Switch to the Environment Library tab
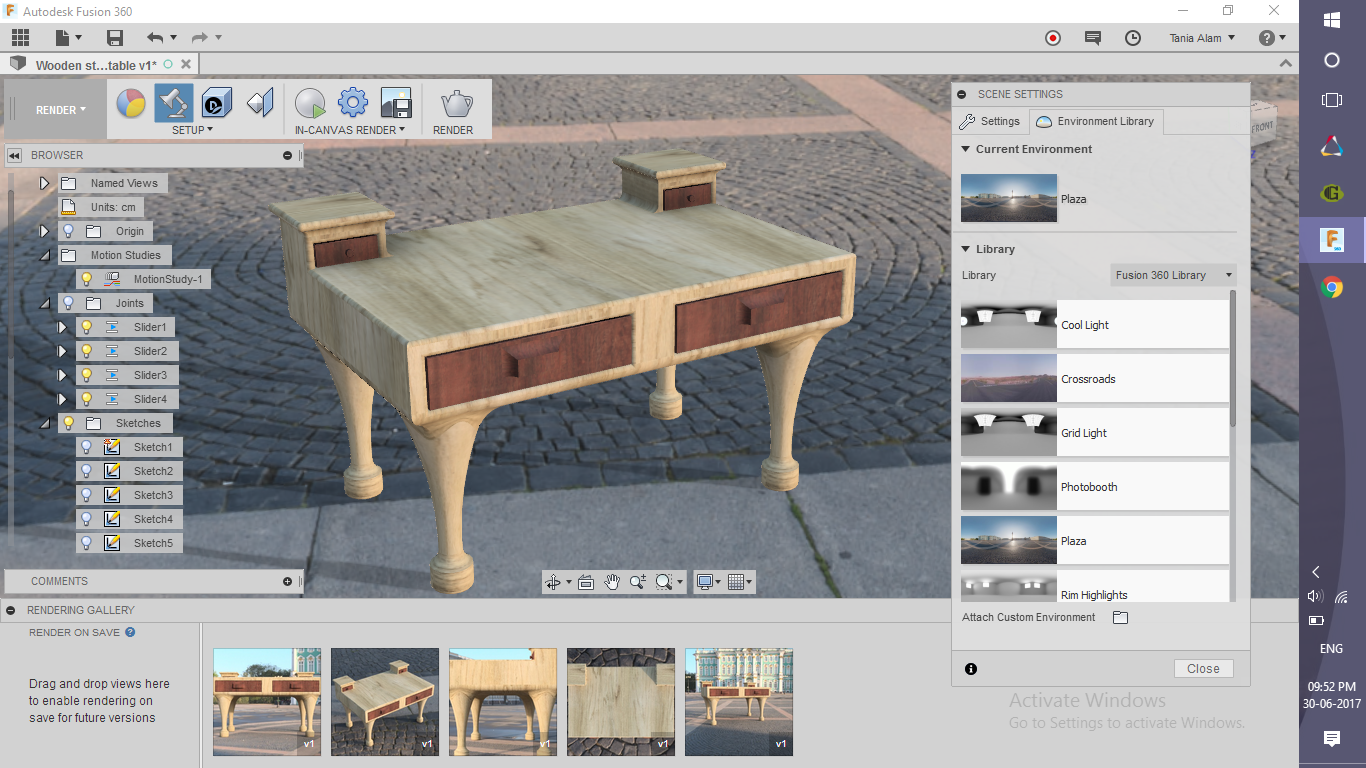The image size is (1366, 768). 1095,121
